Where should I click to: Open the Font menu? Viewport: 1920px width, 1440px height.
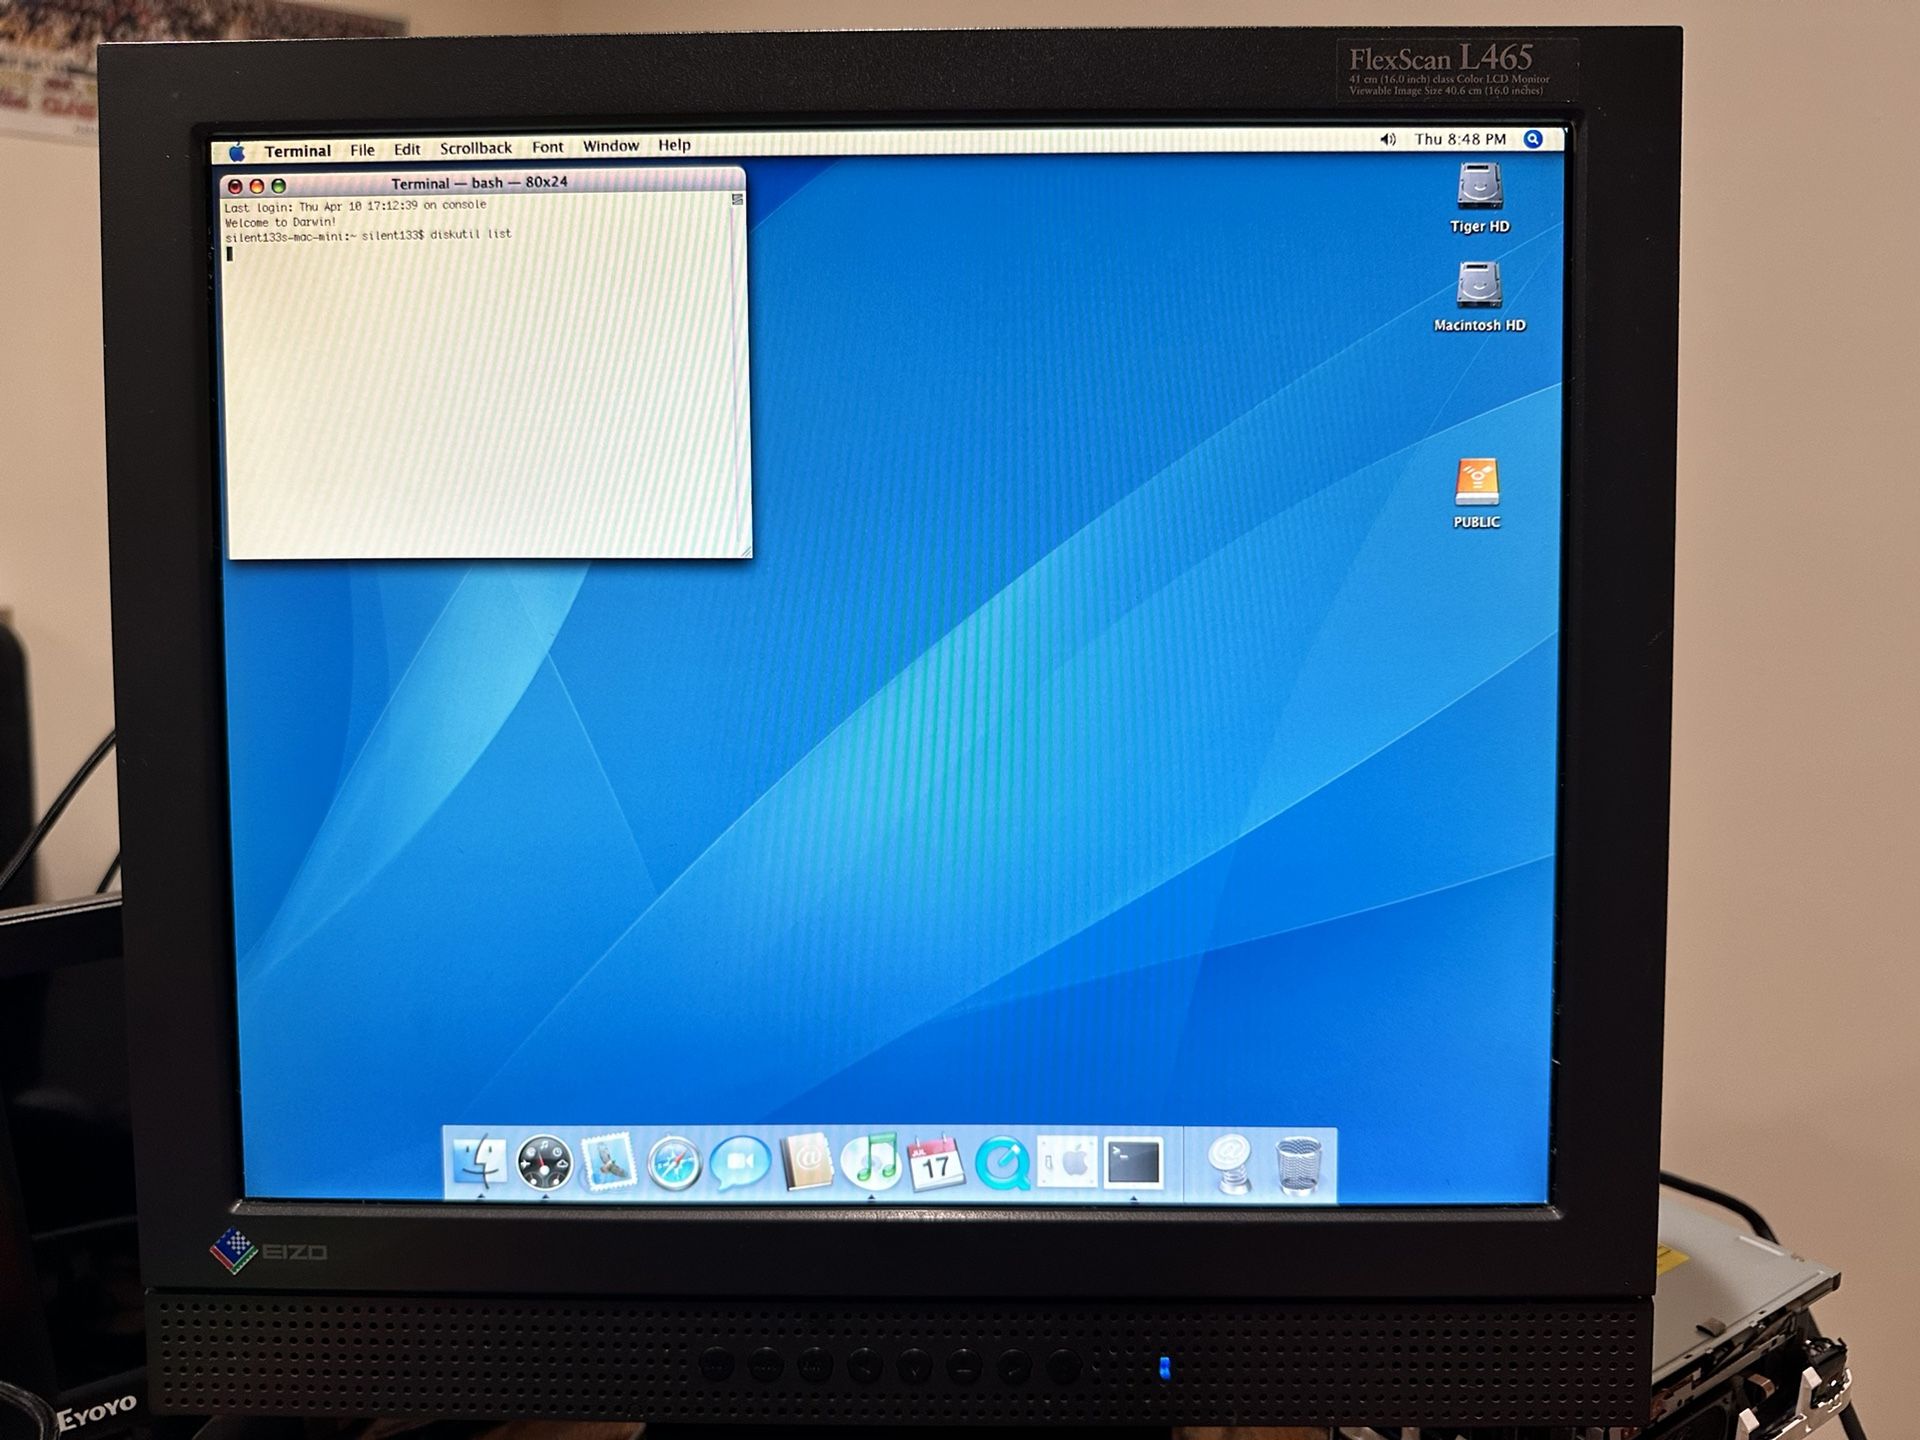pos(547,147)
